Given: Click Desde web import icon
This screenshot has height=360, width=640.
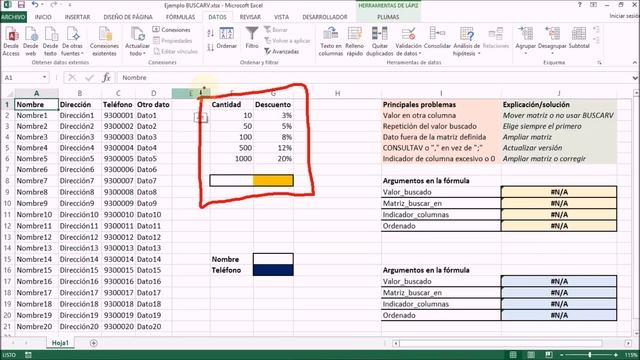Looking at the screenshot, I should [x=31, y=42].
